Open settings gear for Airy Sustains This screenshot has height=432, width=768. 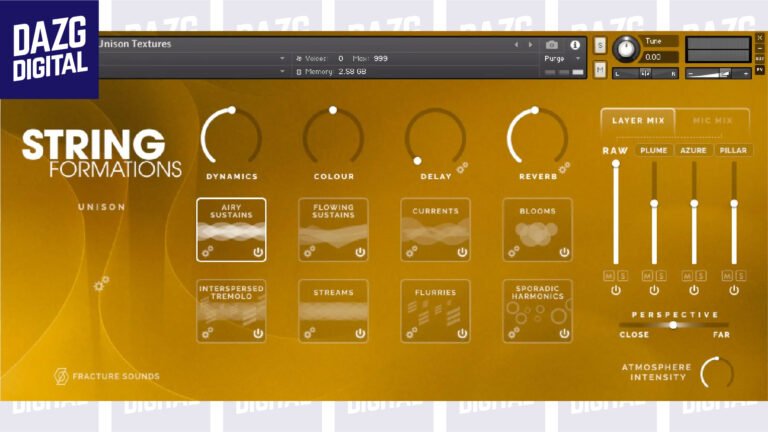pos(207,251)
